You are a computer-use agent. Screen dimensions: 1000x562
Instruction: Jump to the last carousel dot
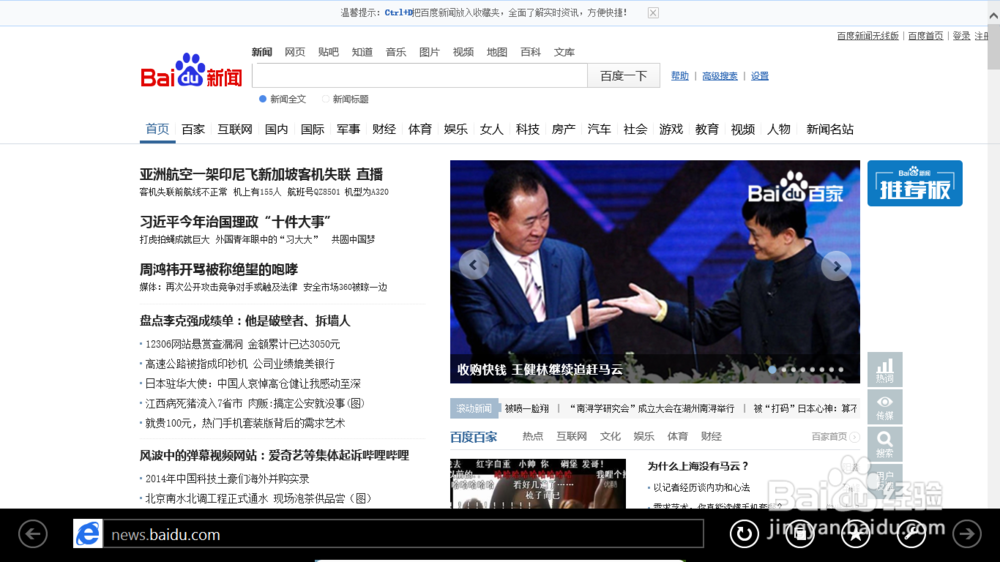click(841, 369)
